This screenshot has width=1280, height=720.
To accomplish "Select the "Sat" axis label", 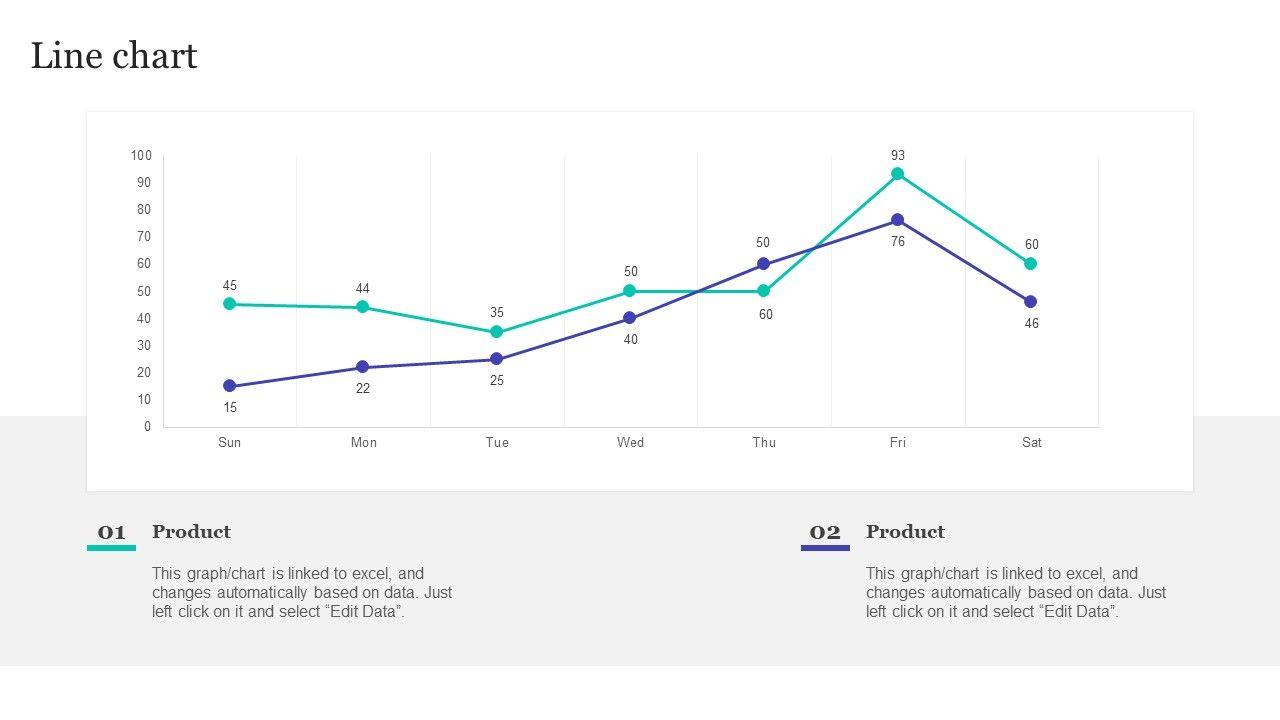I will [1031, 442].
